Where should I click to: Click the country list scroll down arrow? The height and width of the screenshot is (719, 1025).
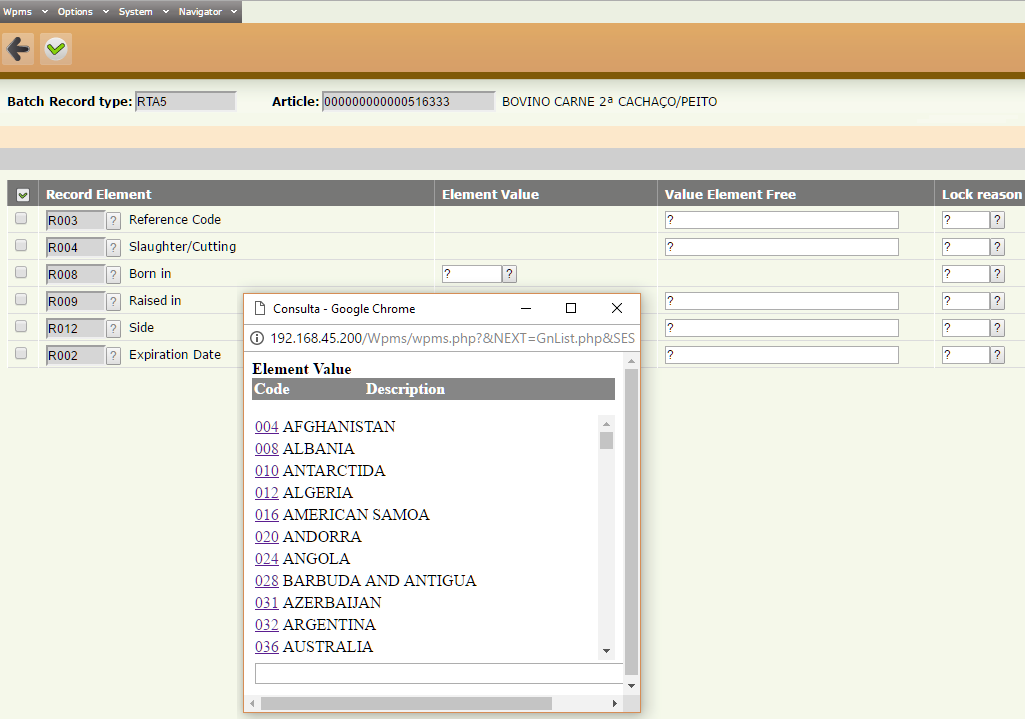[607, 651]
